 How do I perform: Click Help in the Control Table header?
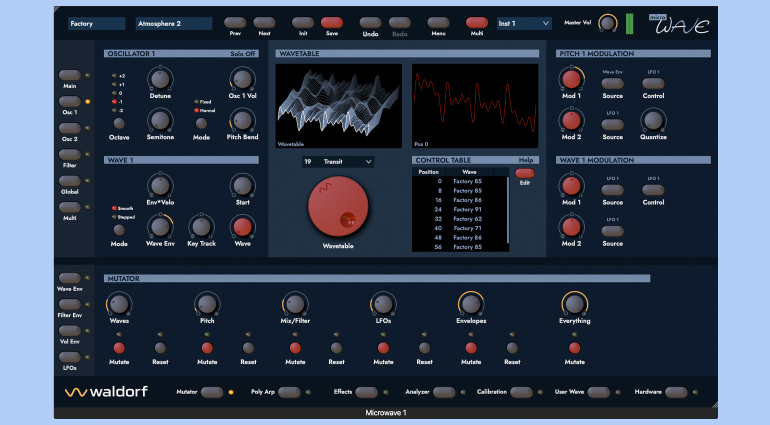tap(526, 160)
